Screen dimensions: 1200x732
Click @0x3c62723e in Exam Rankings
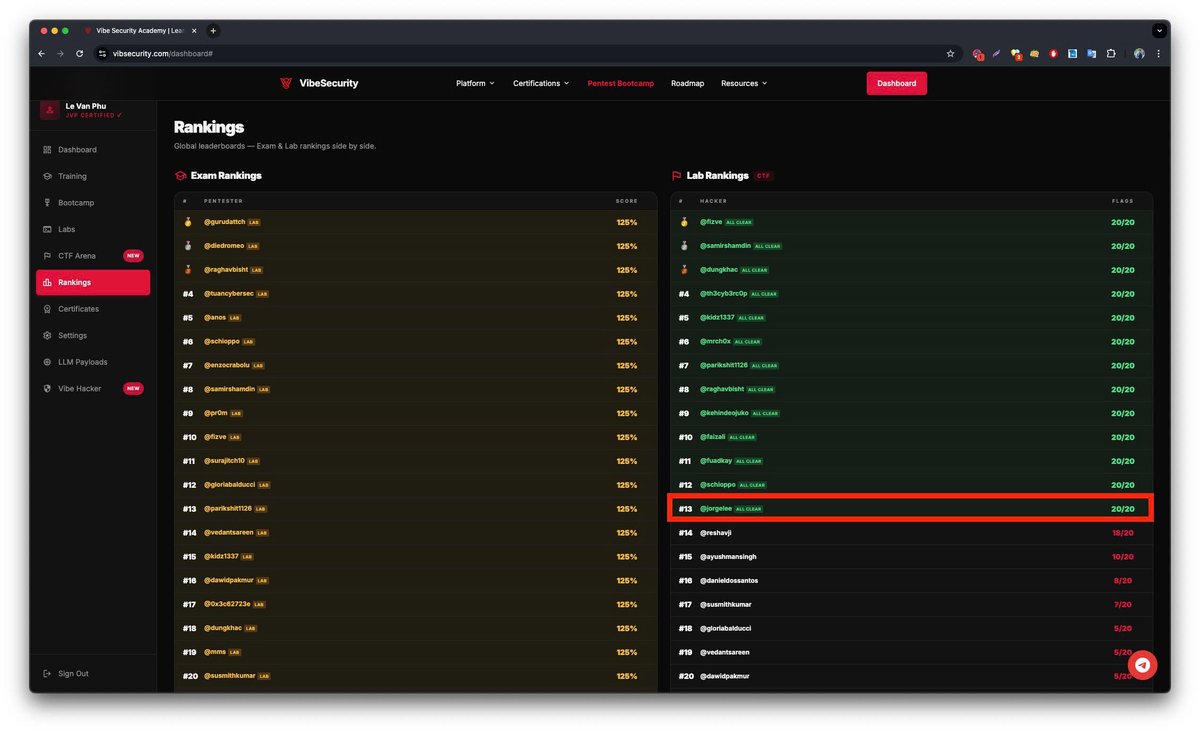coord(227,605)
